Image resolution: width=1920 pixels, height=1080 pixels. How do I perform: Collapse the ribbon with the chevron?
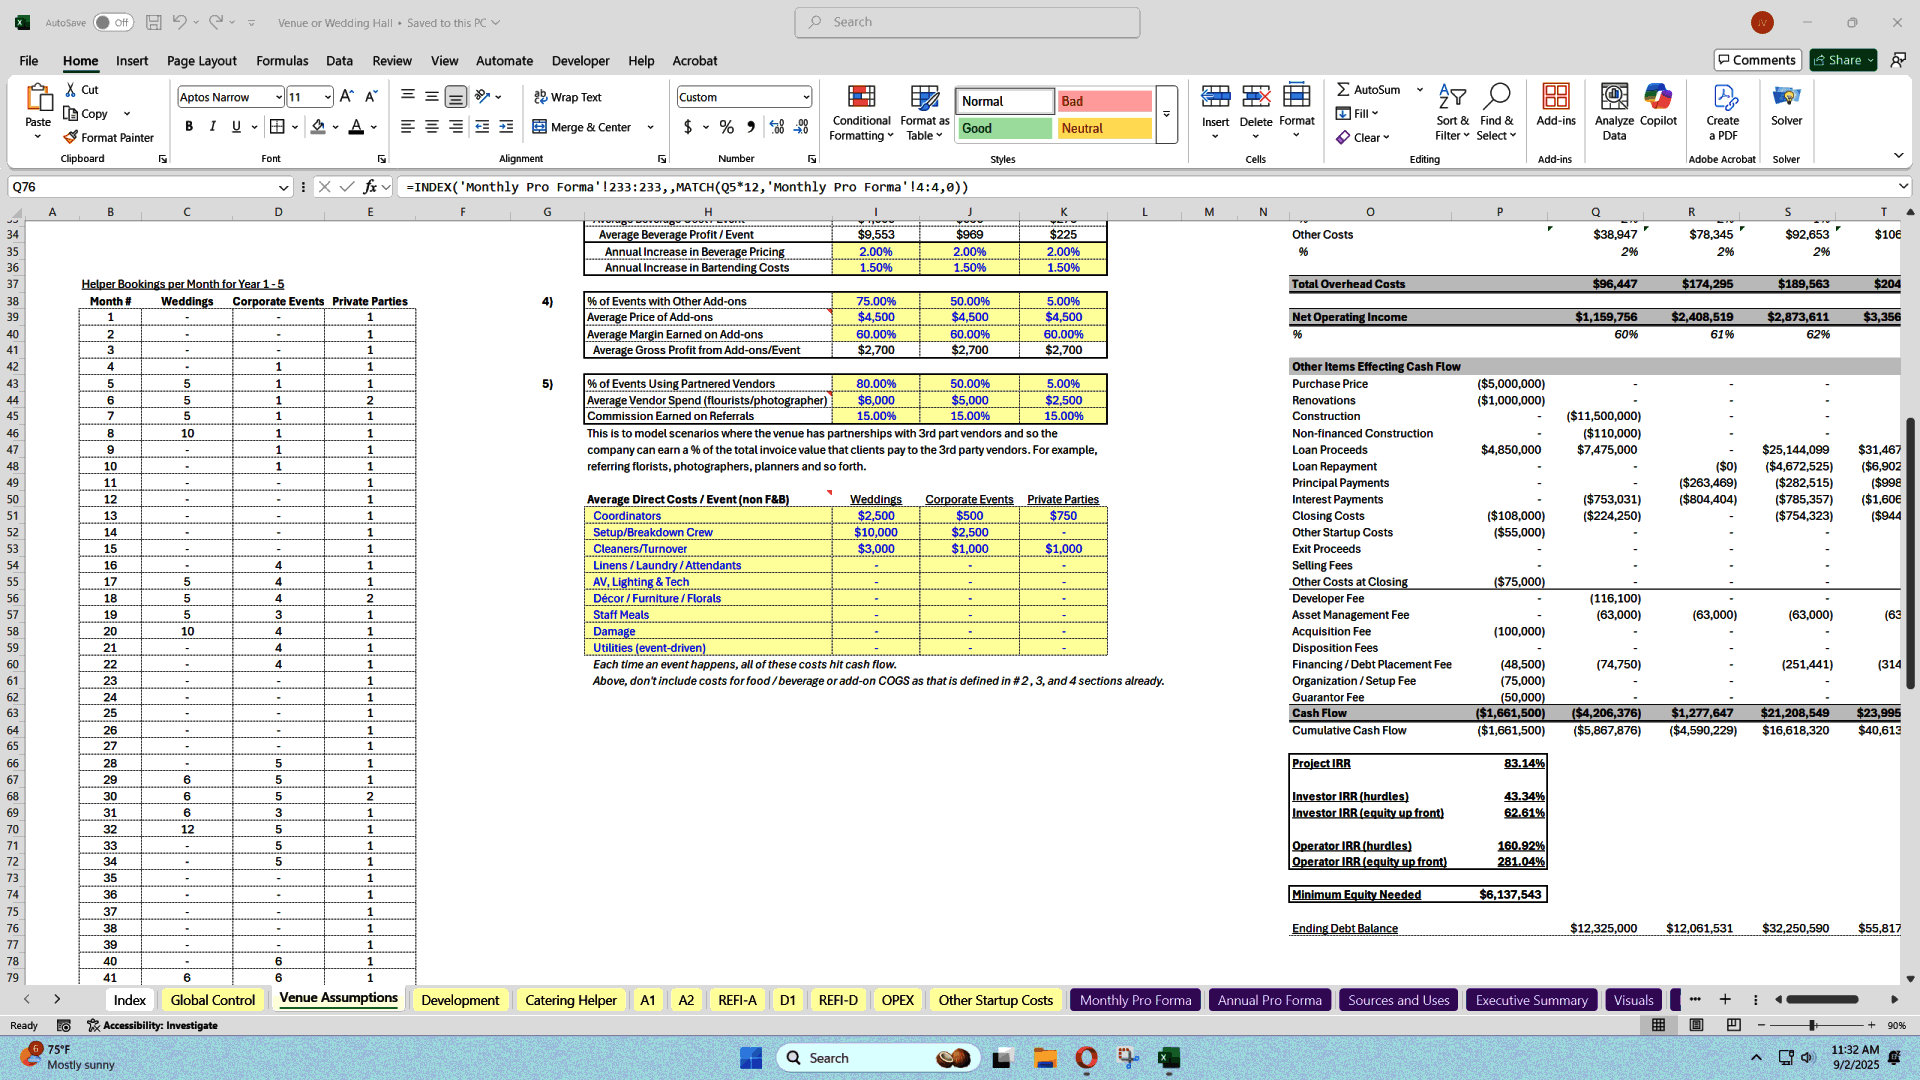click(x=1898, y=155)
